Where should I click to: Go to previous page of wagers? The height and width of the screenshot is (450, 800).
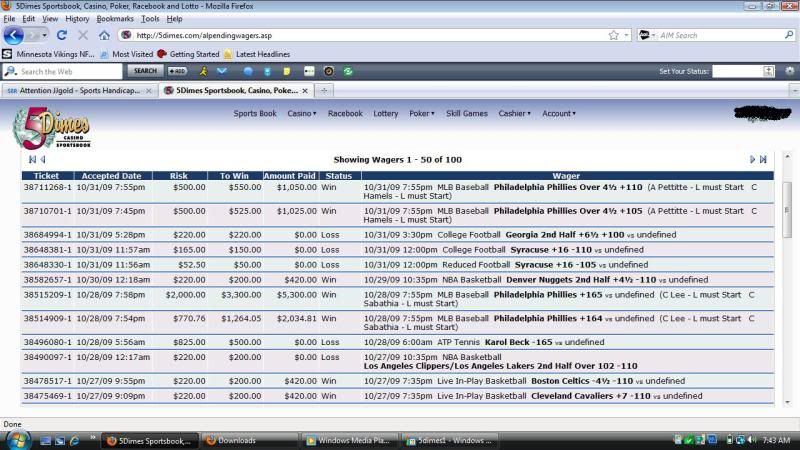43,160
